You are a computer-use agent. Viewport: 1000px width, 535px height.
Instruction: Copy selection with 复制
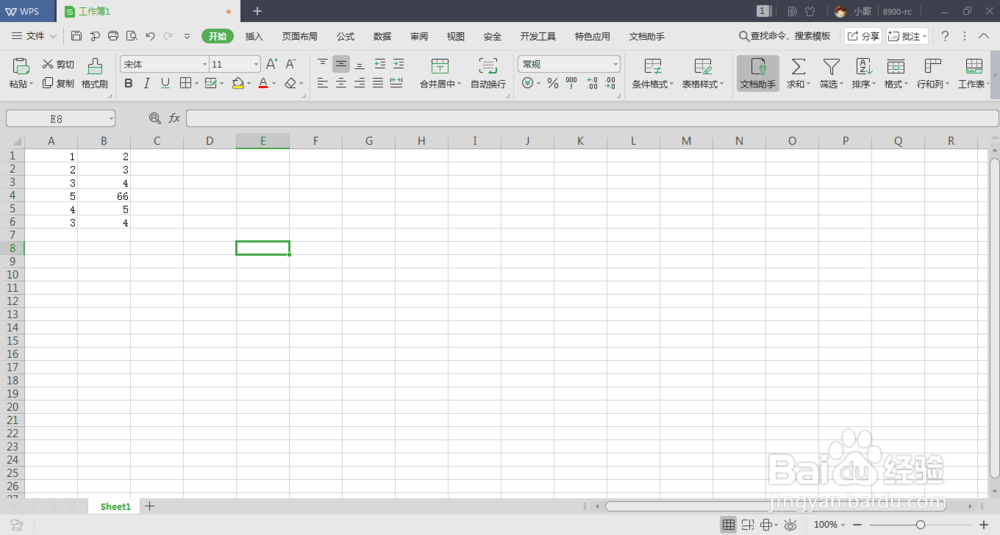pyautogui.click(x=58, y=84)
